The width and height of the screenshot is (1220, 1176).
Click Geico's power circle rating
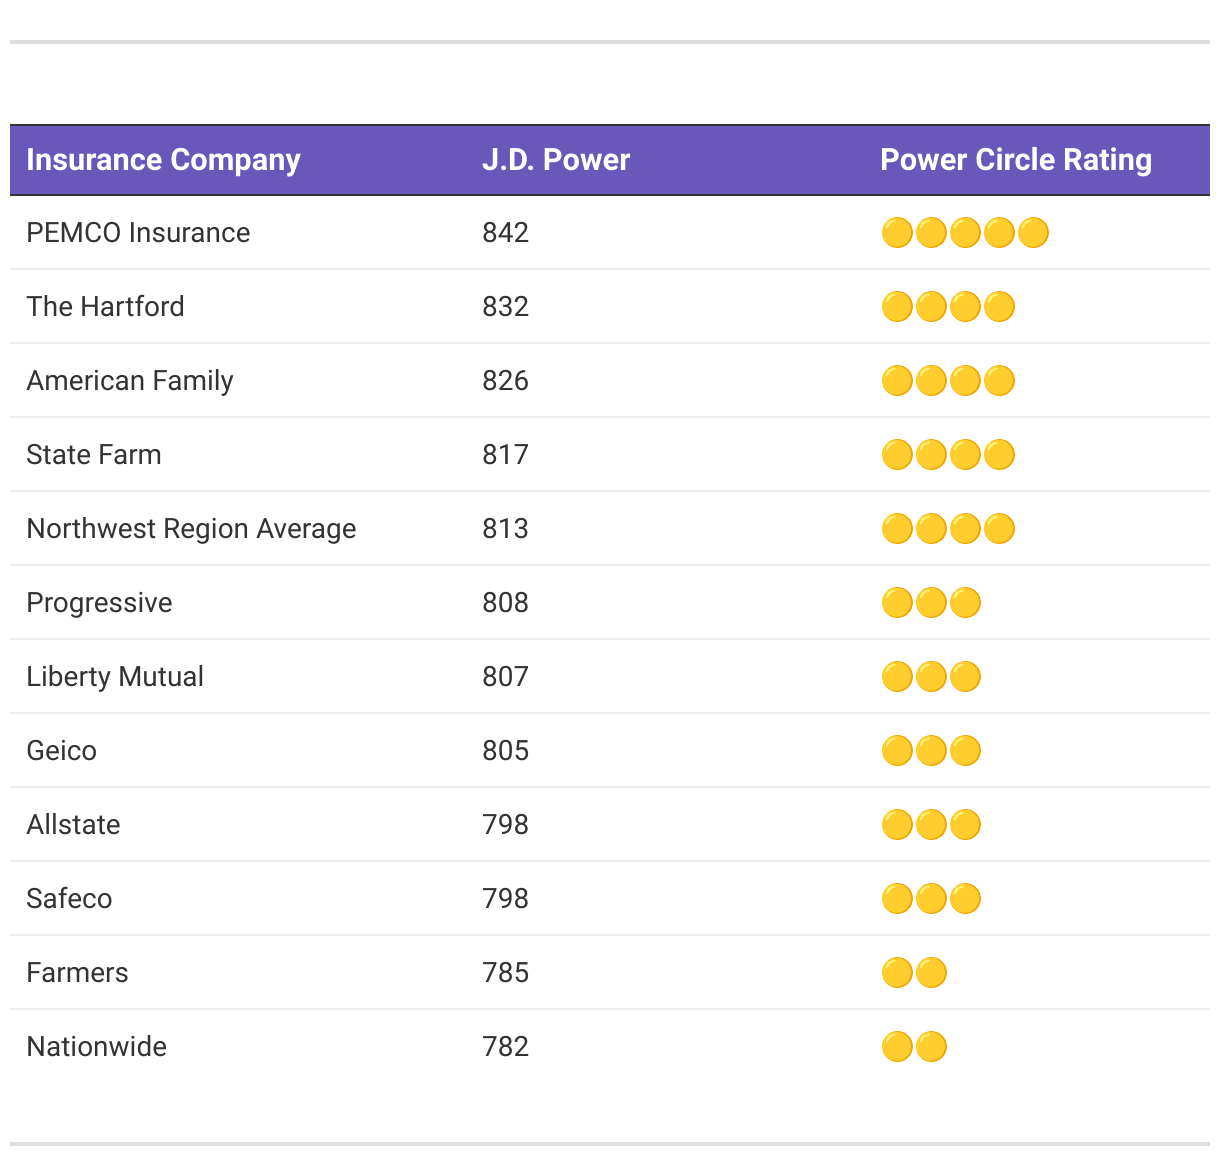(931, 751)
